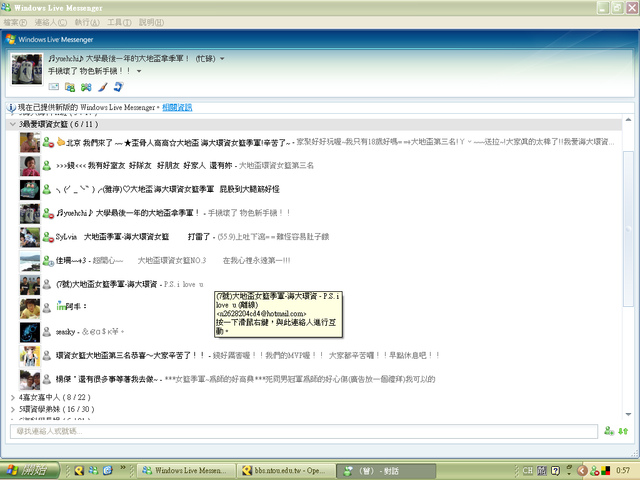Screen dimensions: 640x480
Task: Click the Messenger quick launch icon
Action: [x=93, y=471]
